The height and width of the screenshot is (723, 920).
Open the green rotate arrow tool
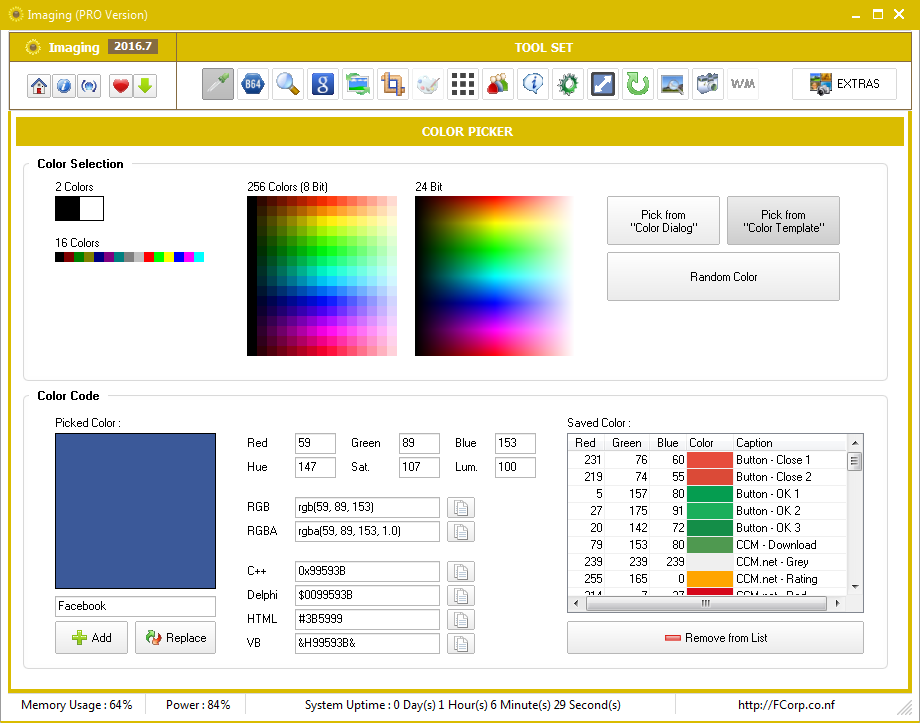[638, 84]
